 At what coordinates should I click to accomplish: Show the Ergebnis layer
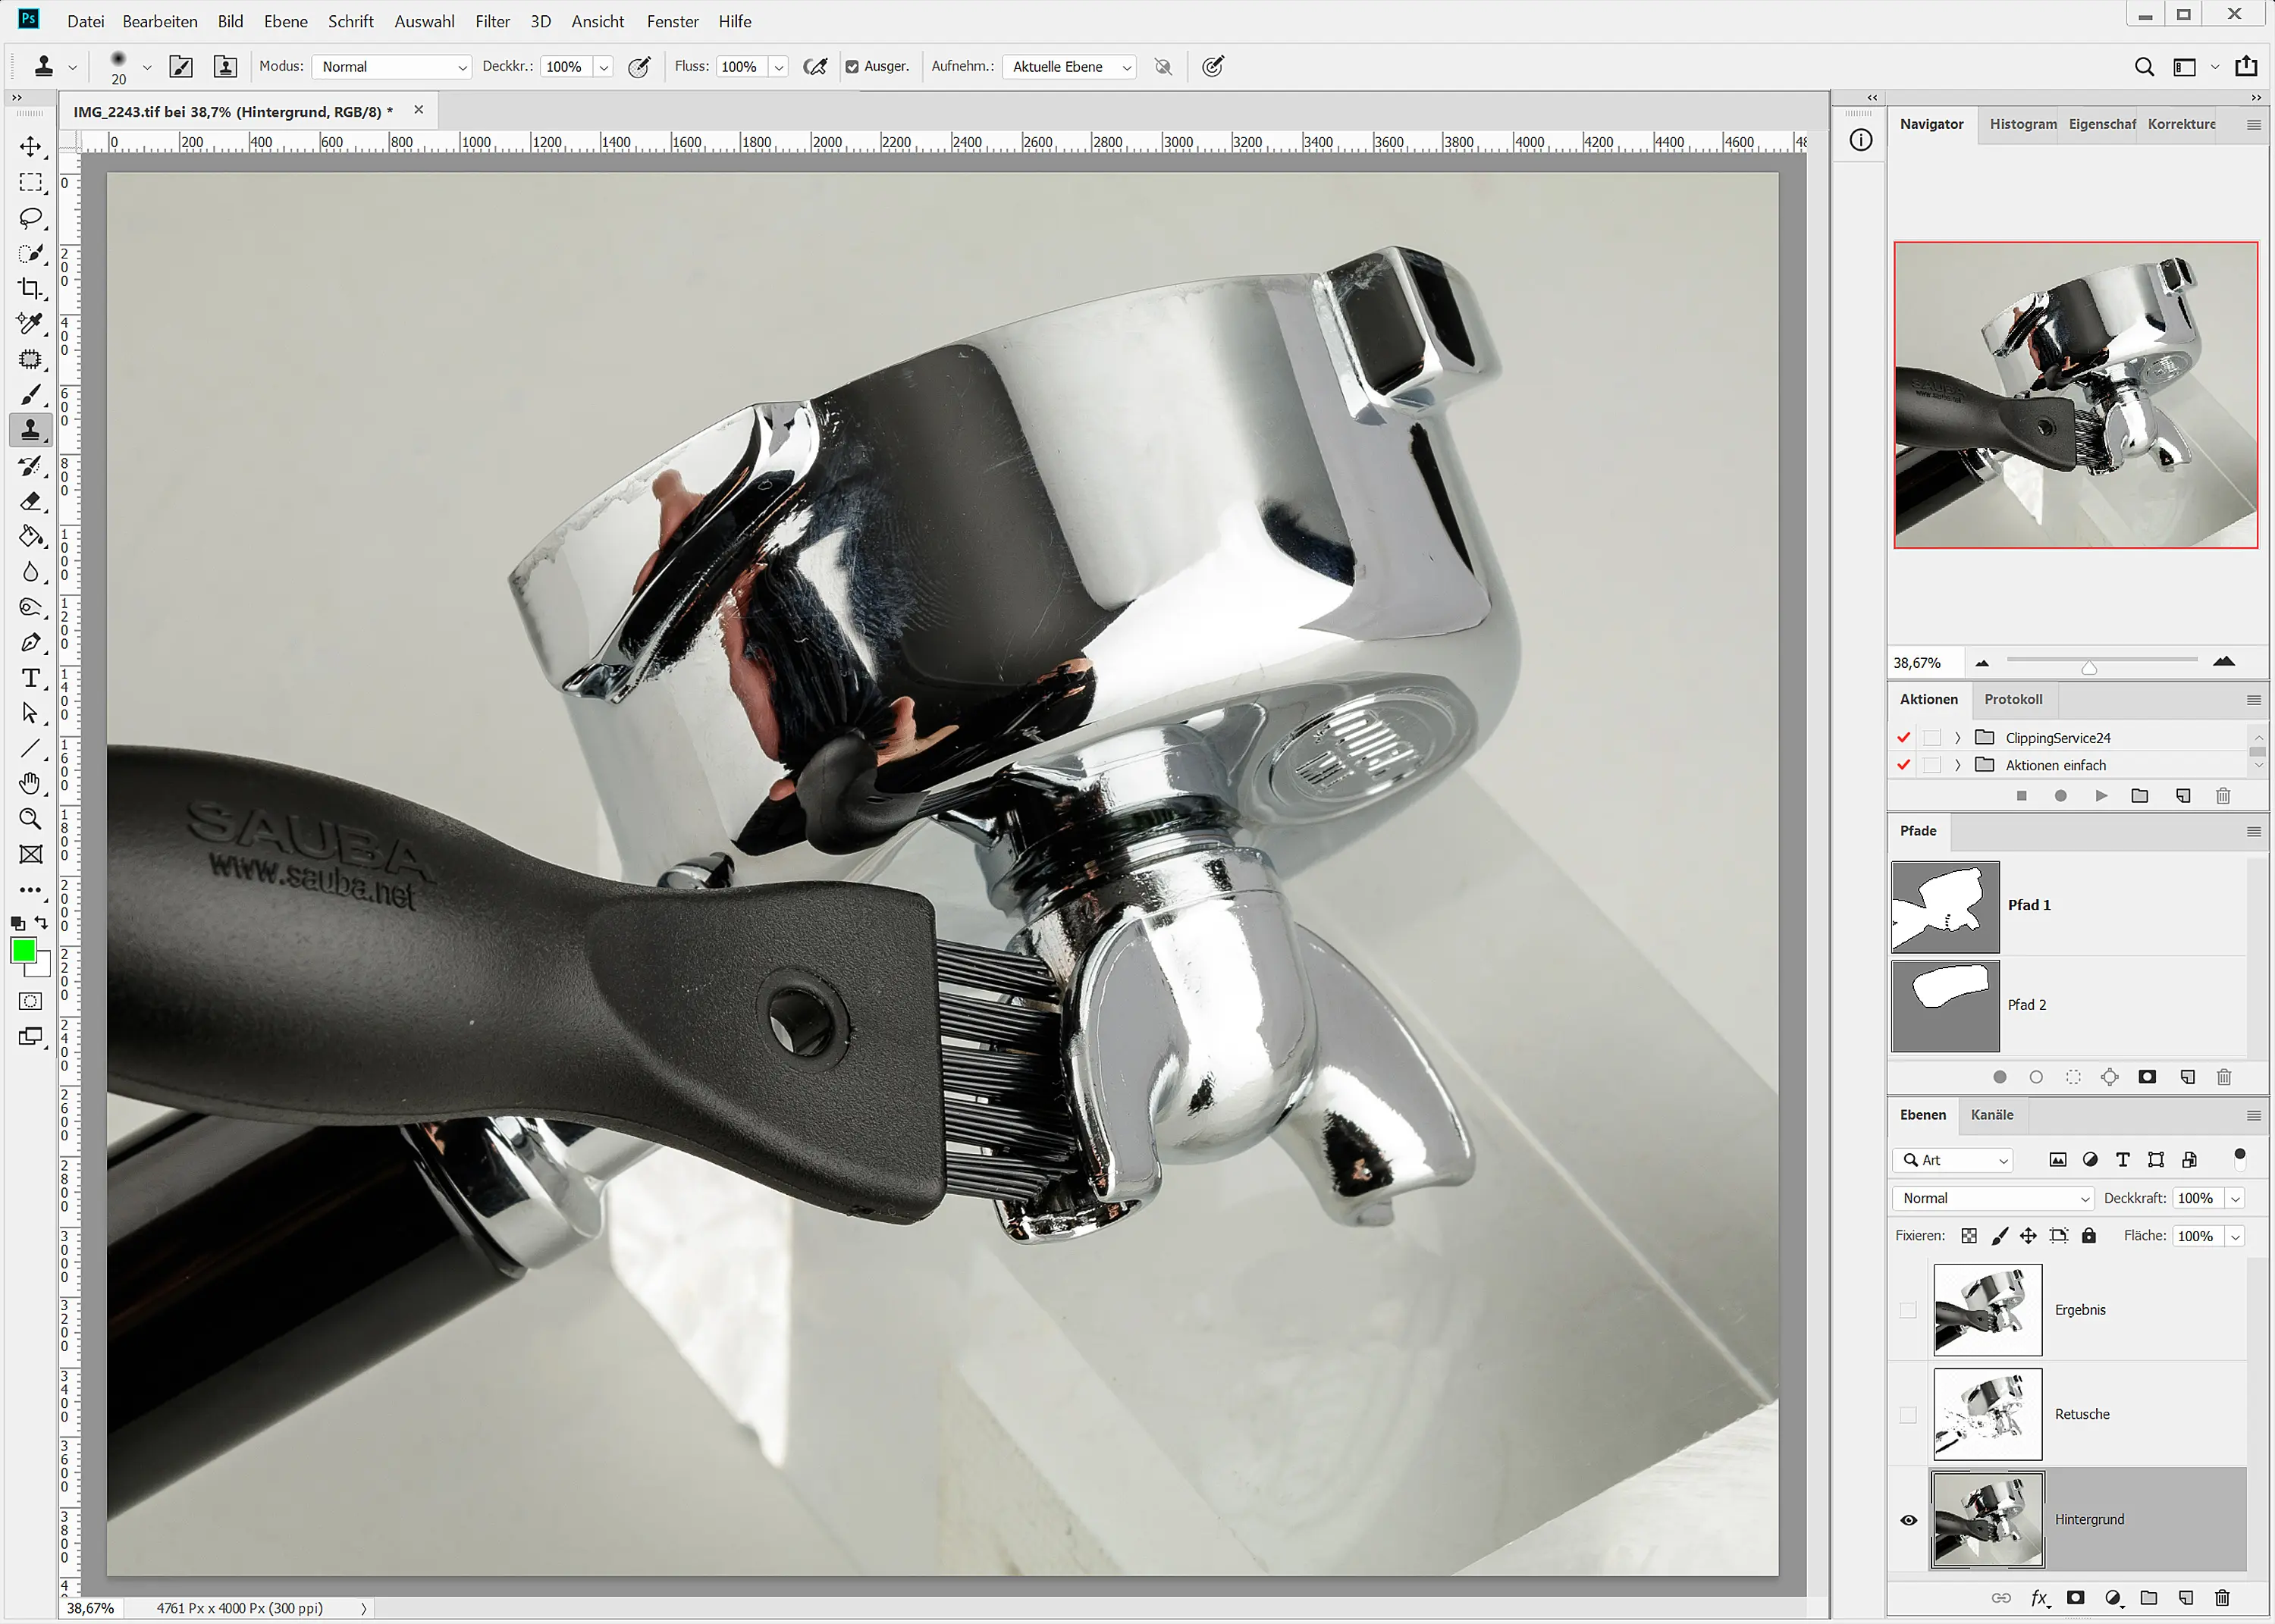point(1908,1310)
